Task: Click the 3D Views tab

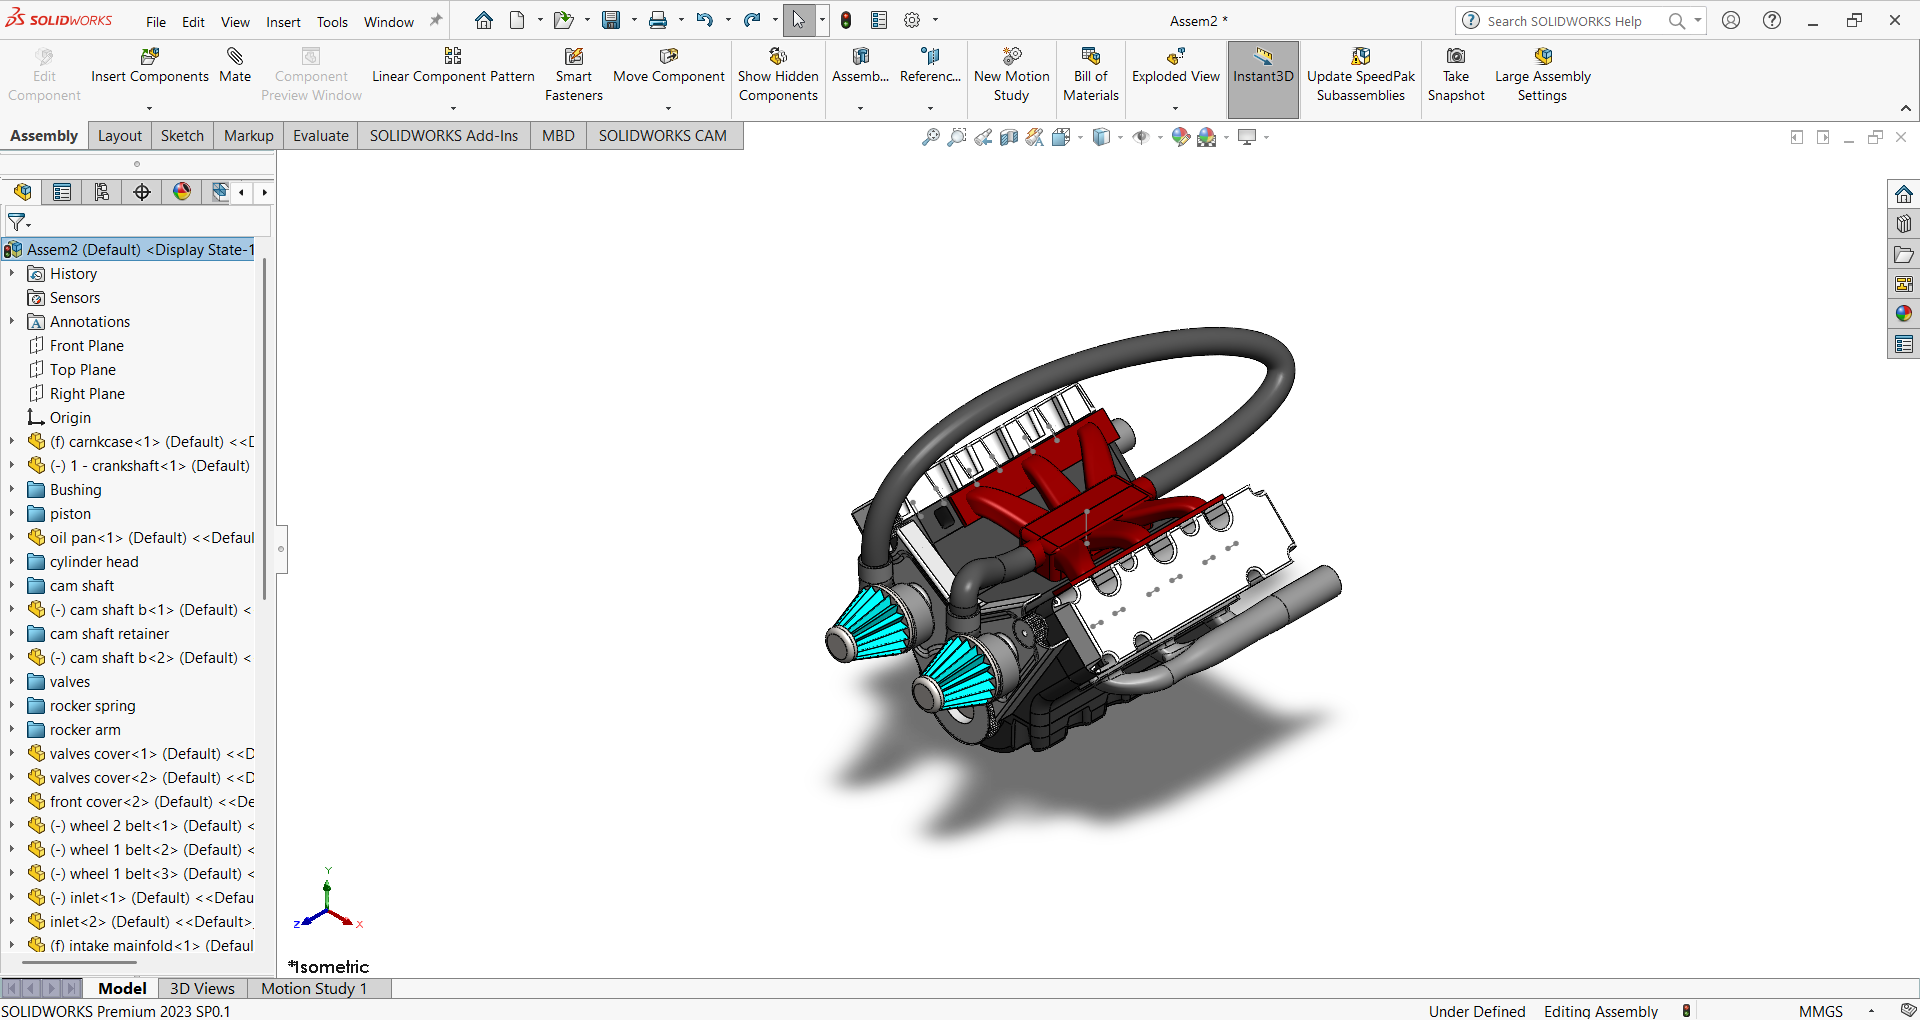Action: (202, 988)
